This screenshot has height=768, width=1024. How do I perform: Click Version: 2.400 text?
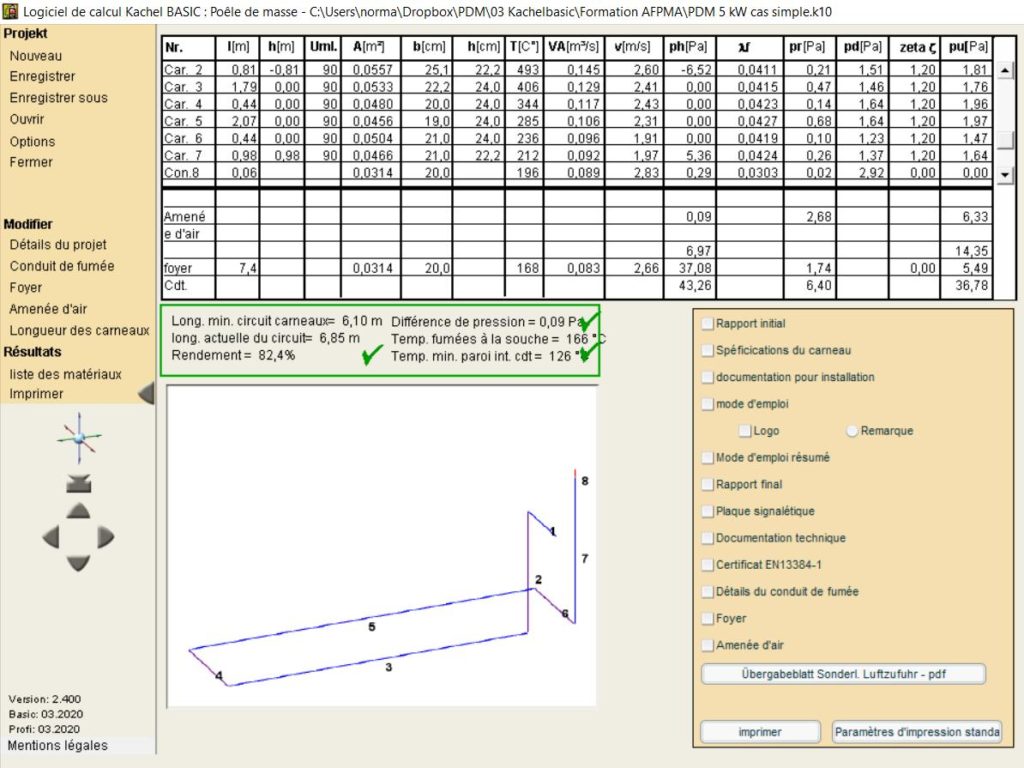(x=44, y=699)
